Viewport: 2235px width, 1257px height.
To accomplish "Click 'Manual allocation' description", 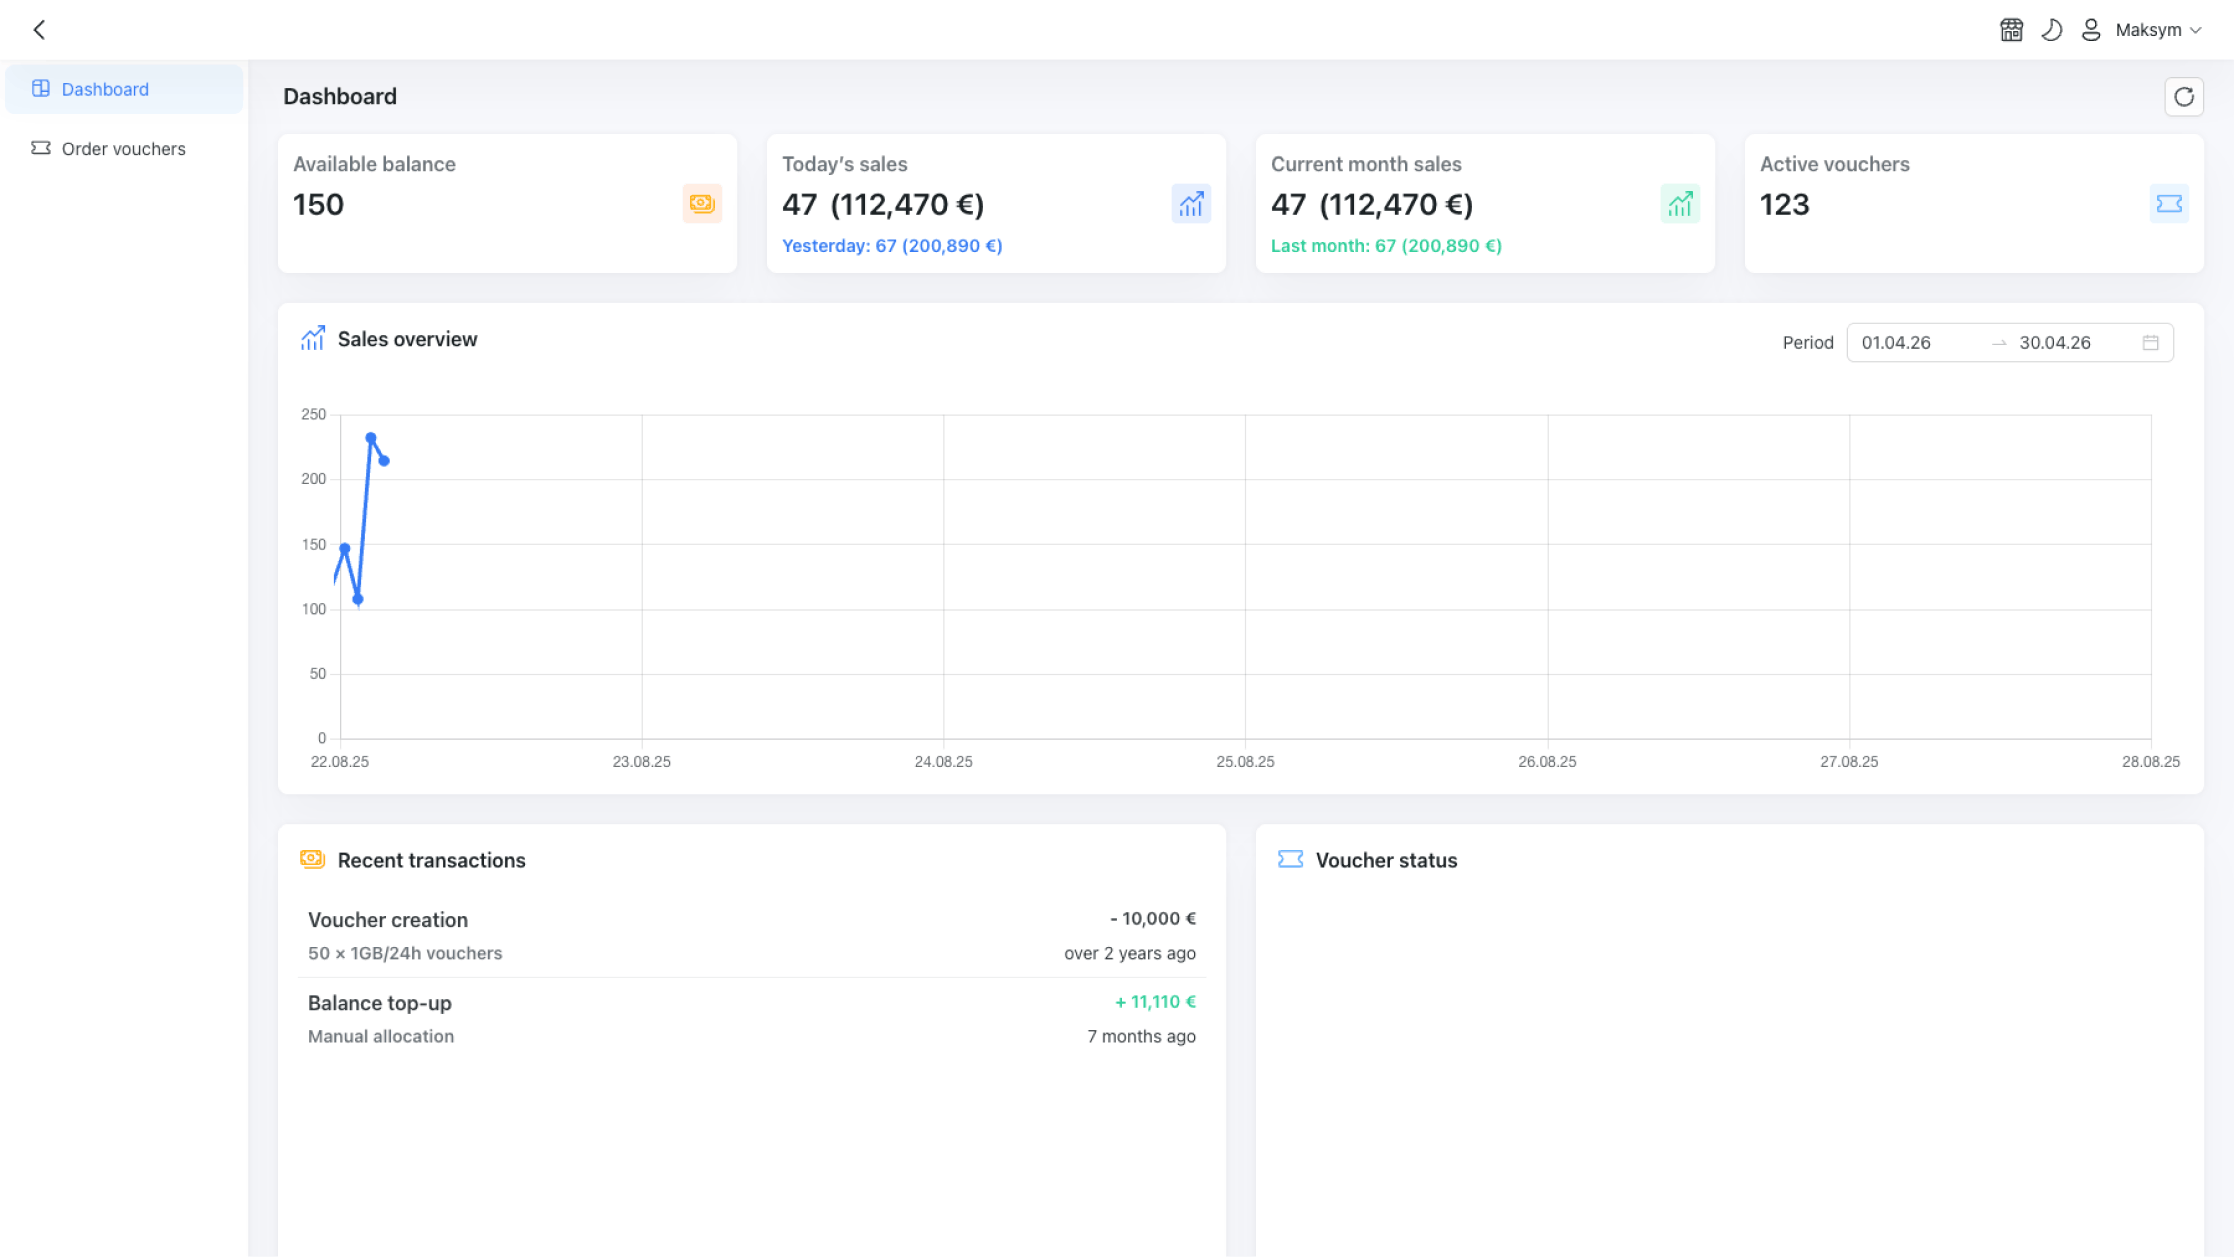I will pyautogui.click(x=381, y=1037).
